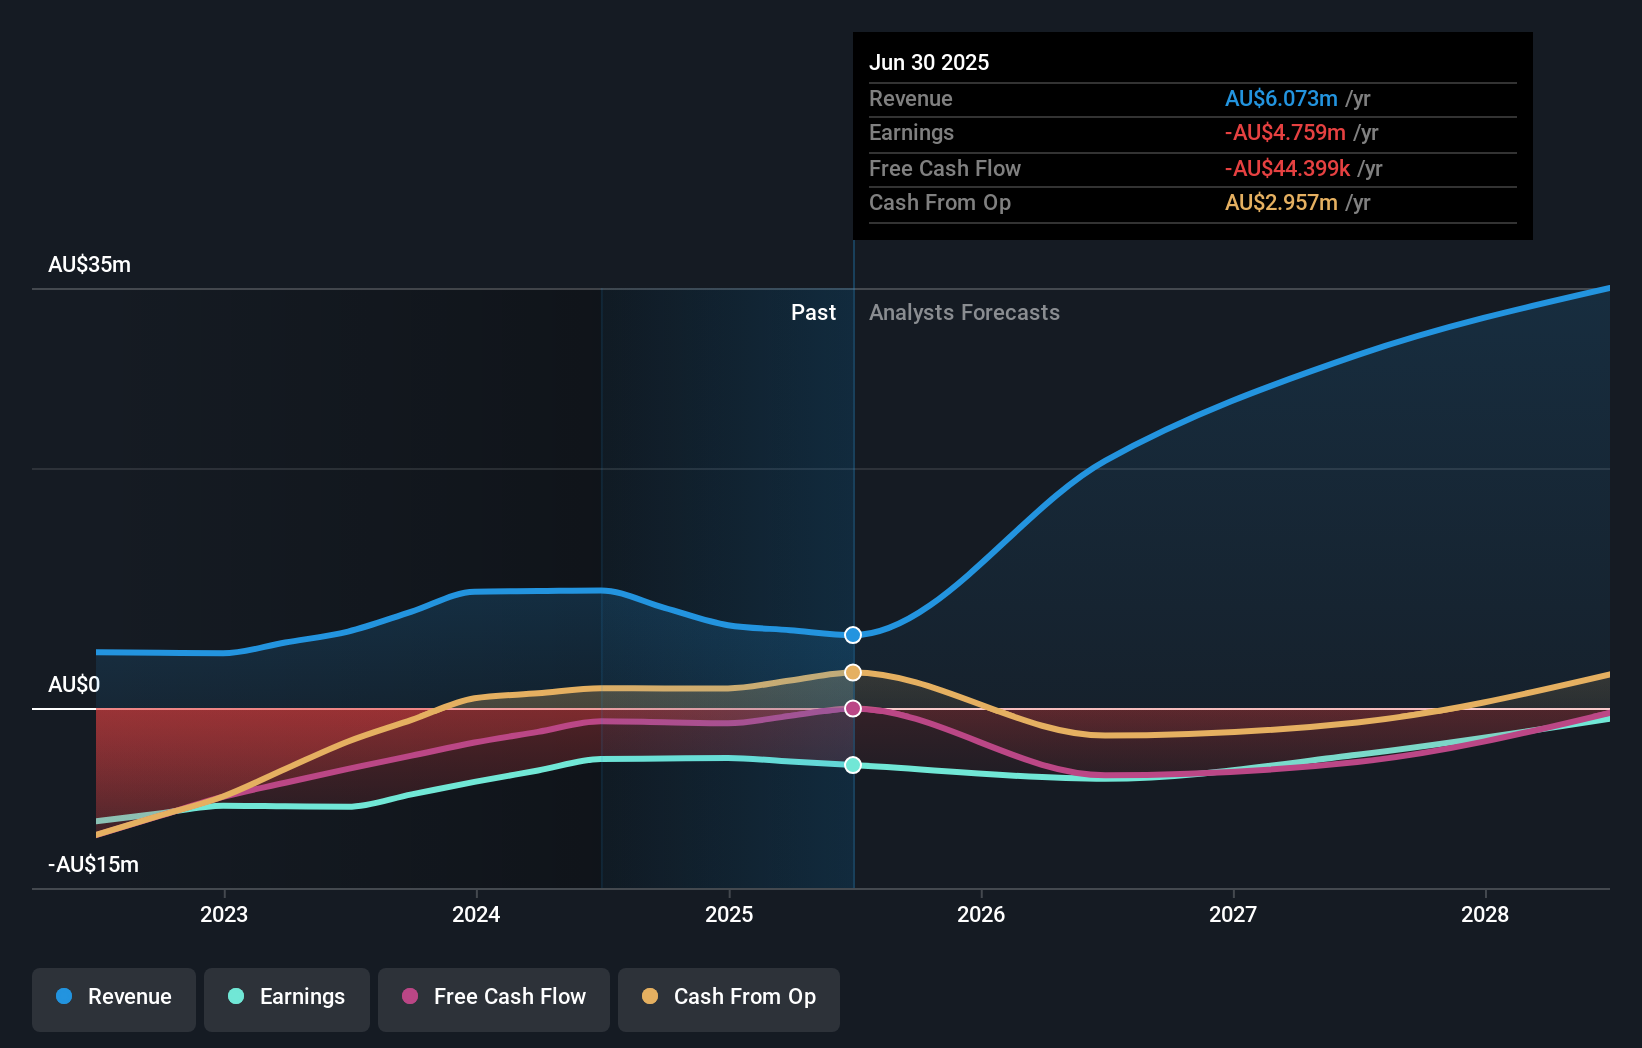Screen dimensions: 1642x1048
Task: Select the Revenue data point marker on chart
Action: click(x=852, y=634)
